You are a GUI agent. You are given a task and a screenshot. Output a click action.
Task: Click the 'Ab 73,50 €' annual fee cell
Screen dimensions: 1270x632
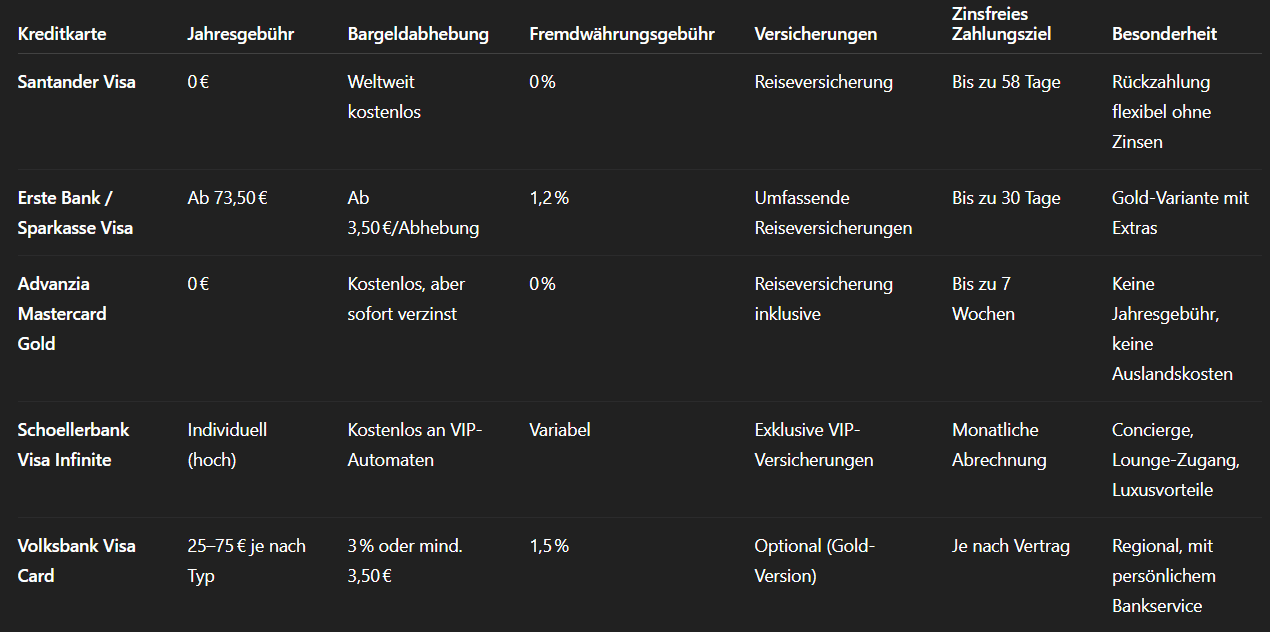click(228, 198)
